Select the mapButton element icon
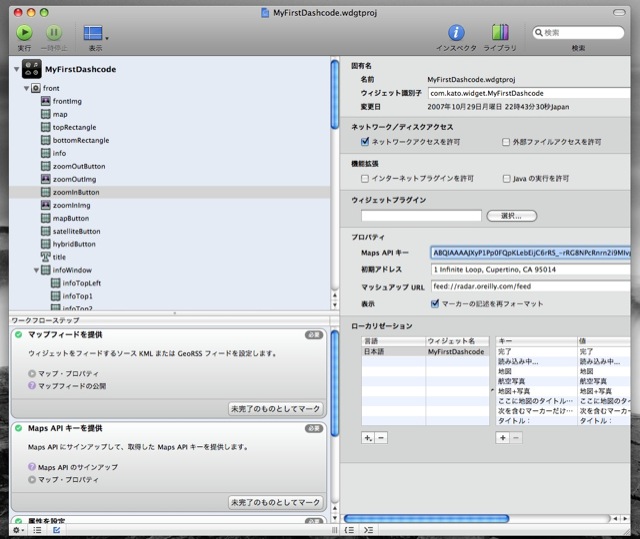This screenshot has height=539, width=640. click(x=46, y=218)
